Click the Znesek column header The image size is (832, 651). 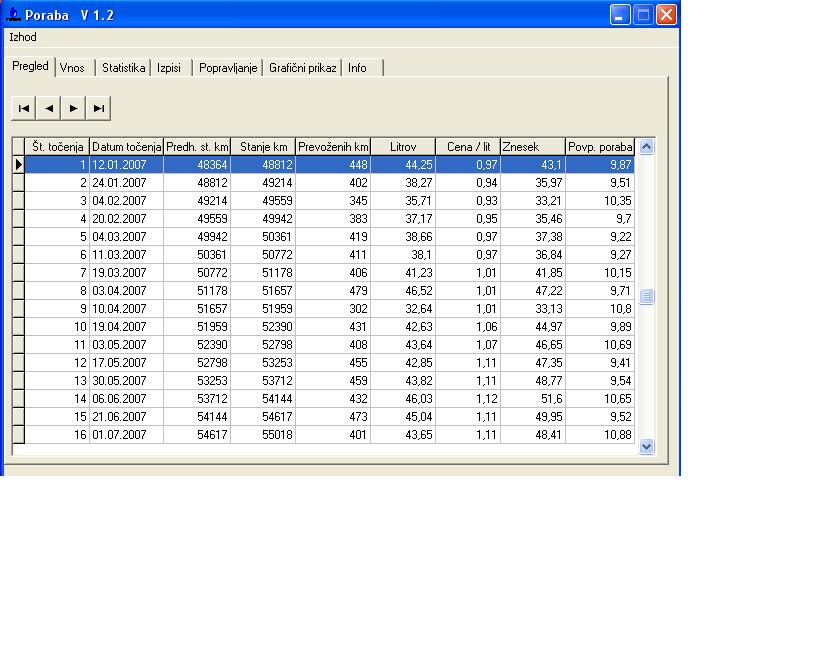[x=533, y=147]
